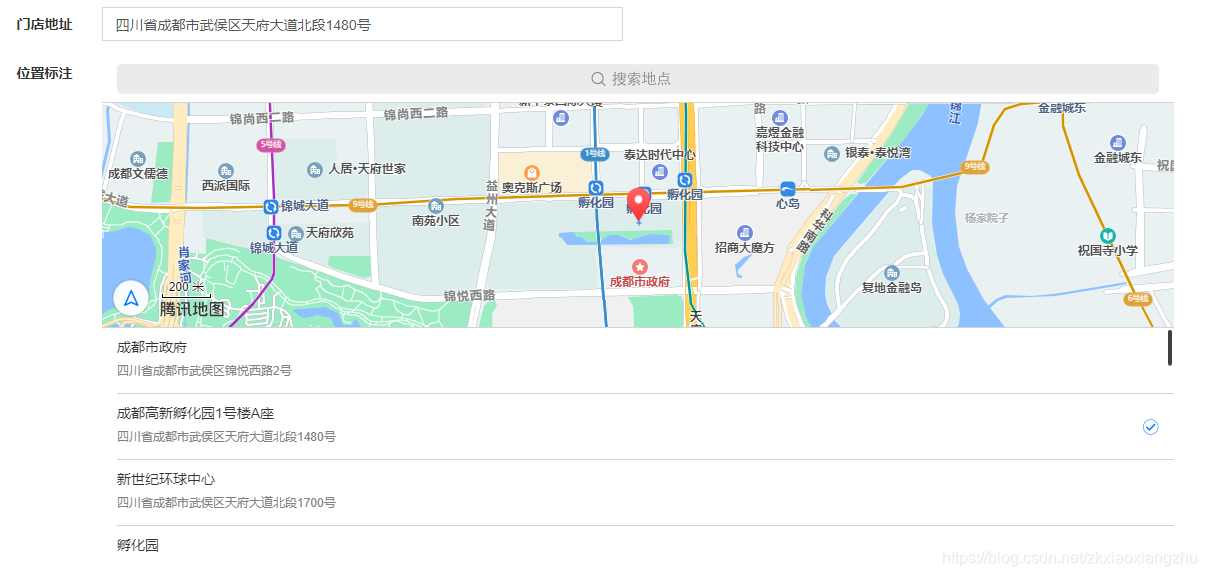The height and width of the screenshot is (576, 1206).
Task: Click the 腾讯地图 logo on map
Action: point(193,309)
